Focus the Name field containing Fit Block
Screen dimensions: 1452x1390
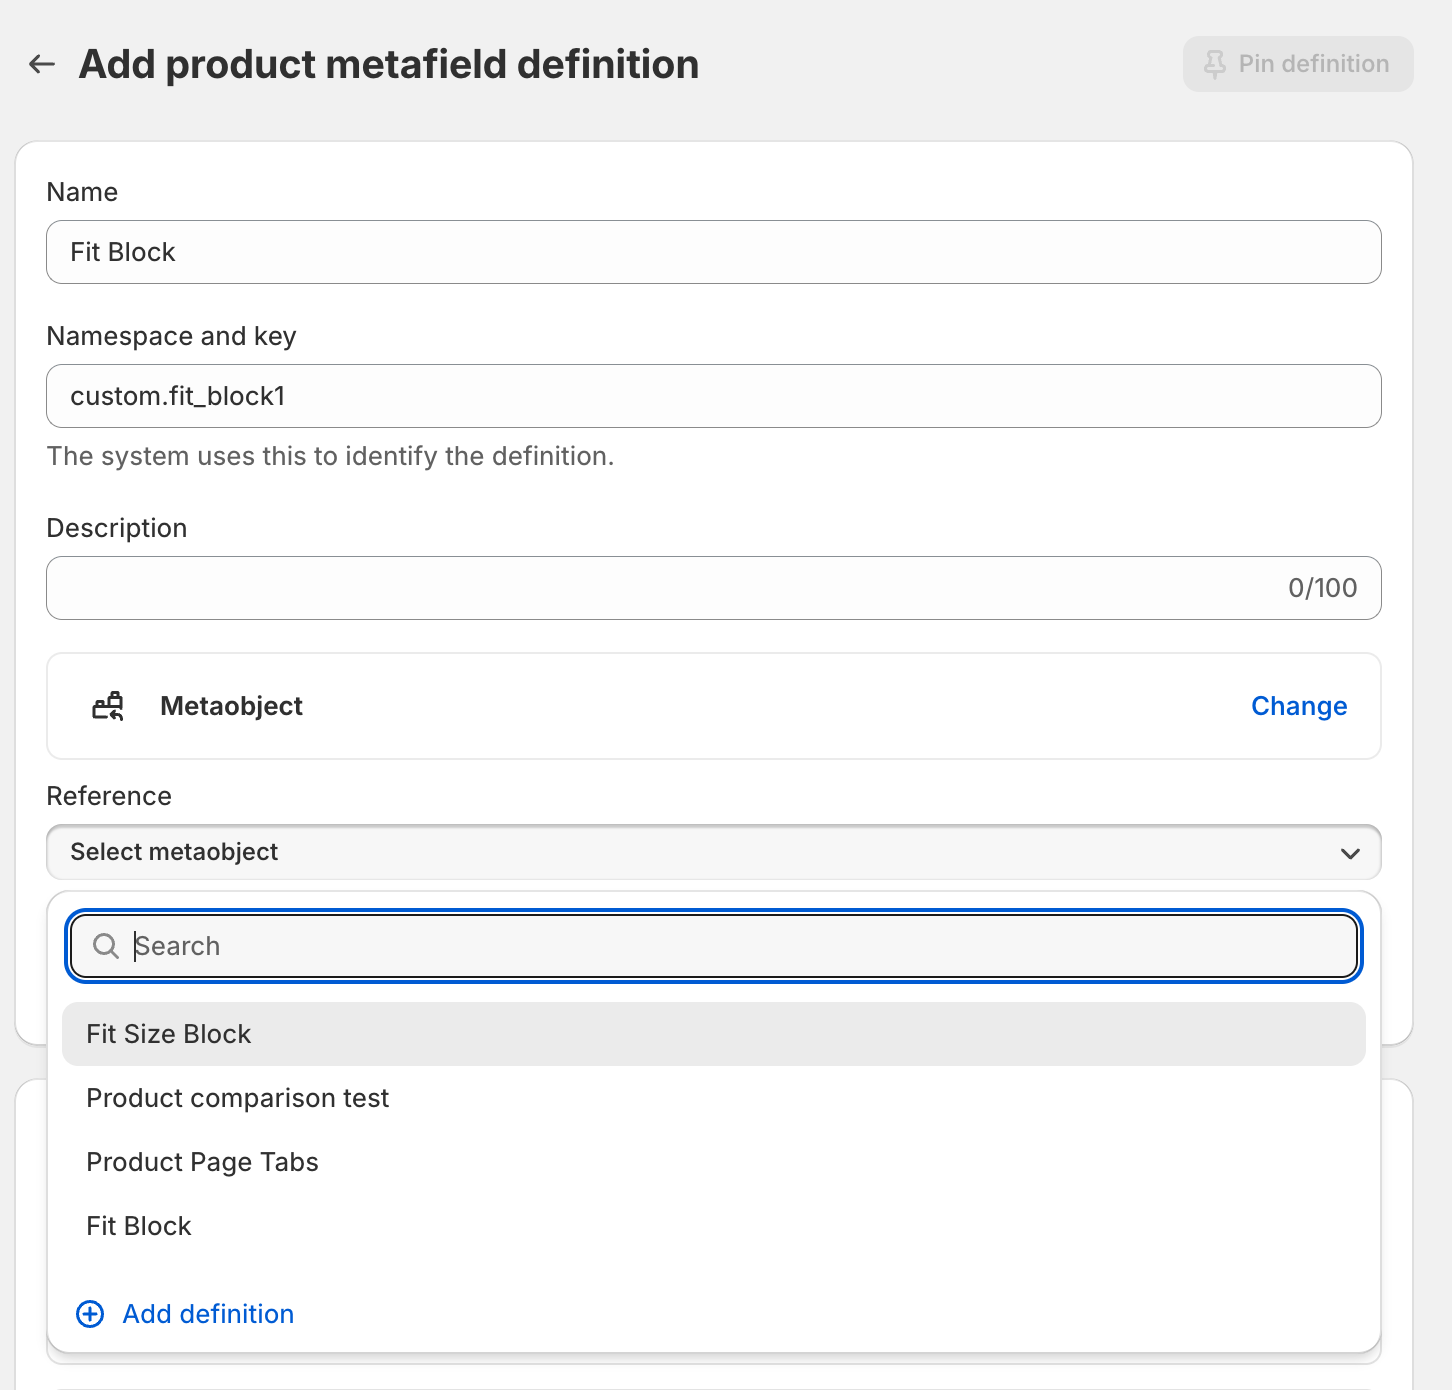click(x=714, y=252)
